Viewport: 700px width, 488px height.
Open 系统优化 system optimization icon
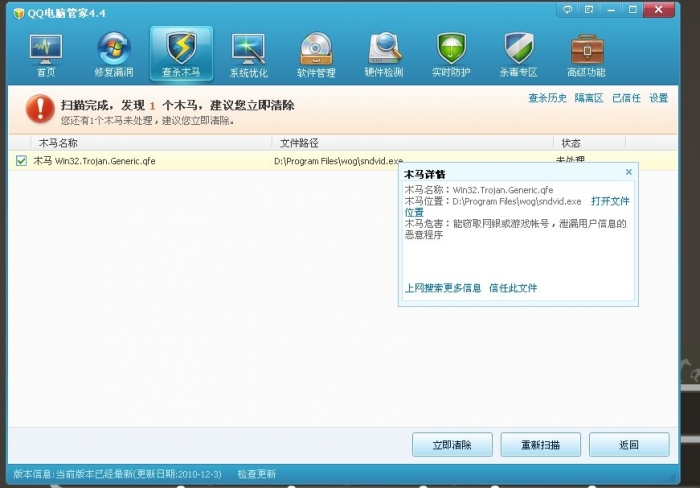[249, 54]
